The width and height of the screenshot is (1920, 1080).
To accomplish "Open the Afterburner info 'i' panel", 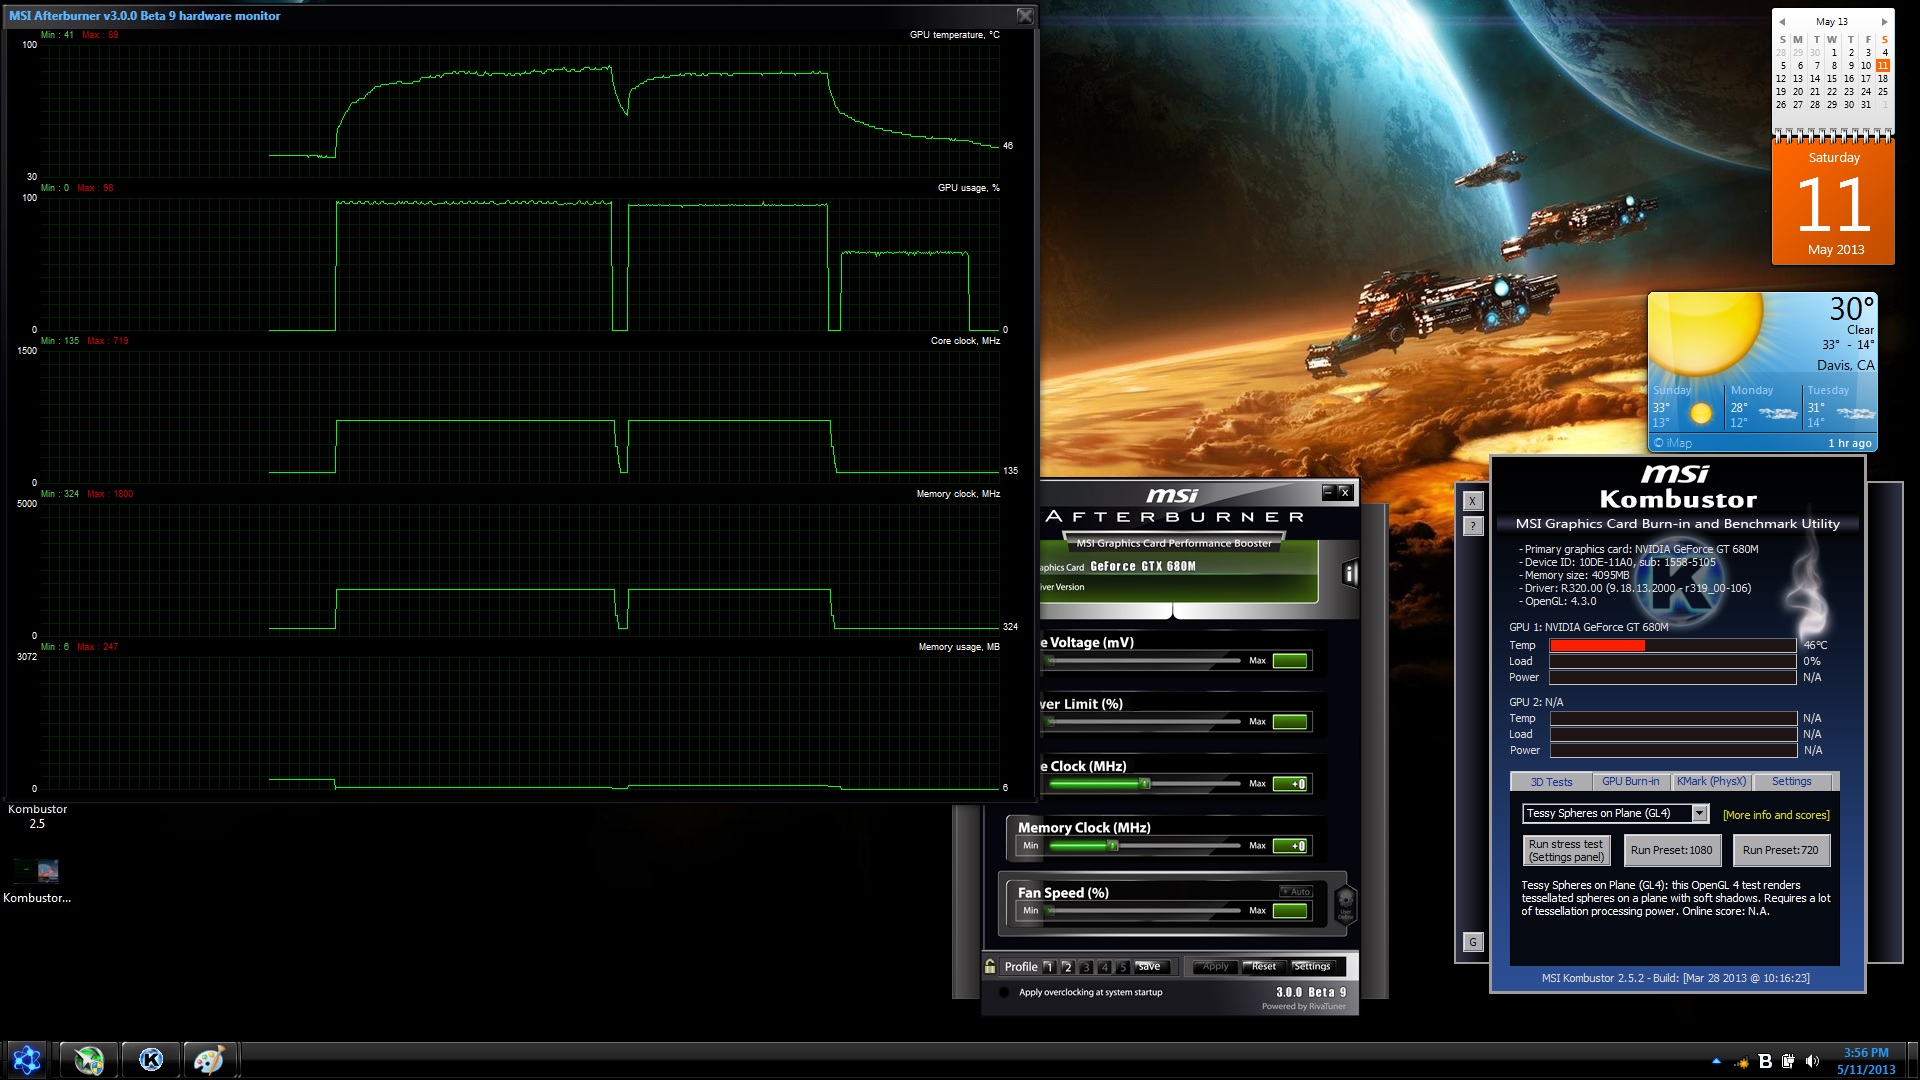I will click(x=1350, y=573).
